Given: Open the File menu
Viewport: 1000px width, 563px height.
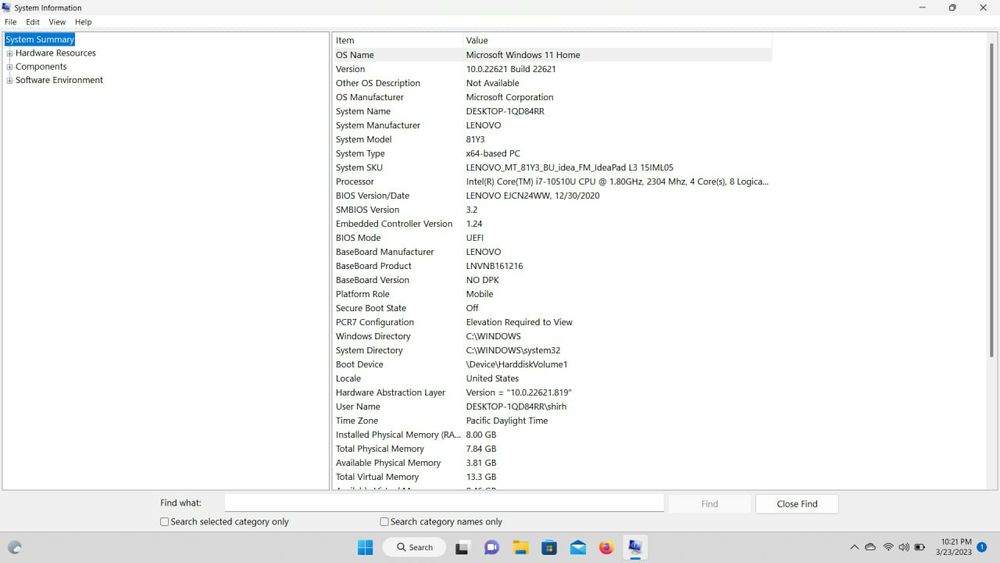Looking at the screenshot, I should click(x=11, y=22).
